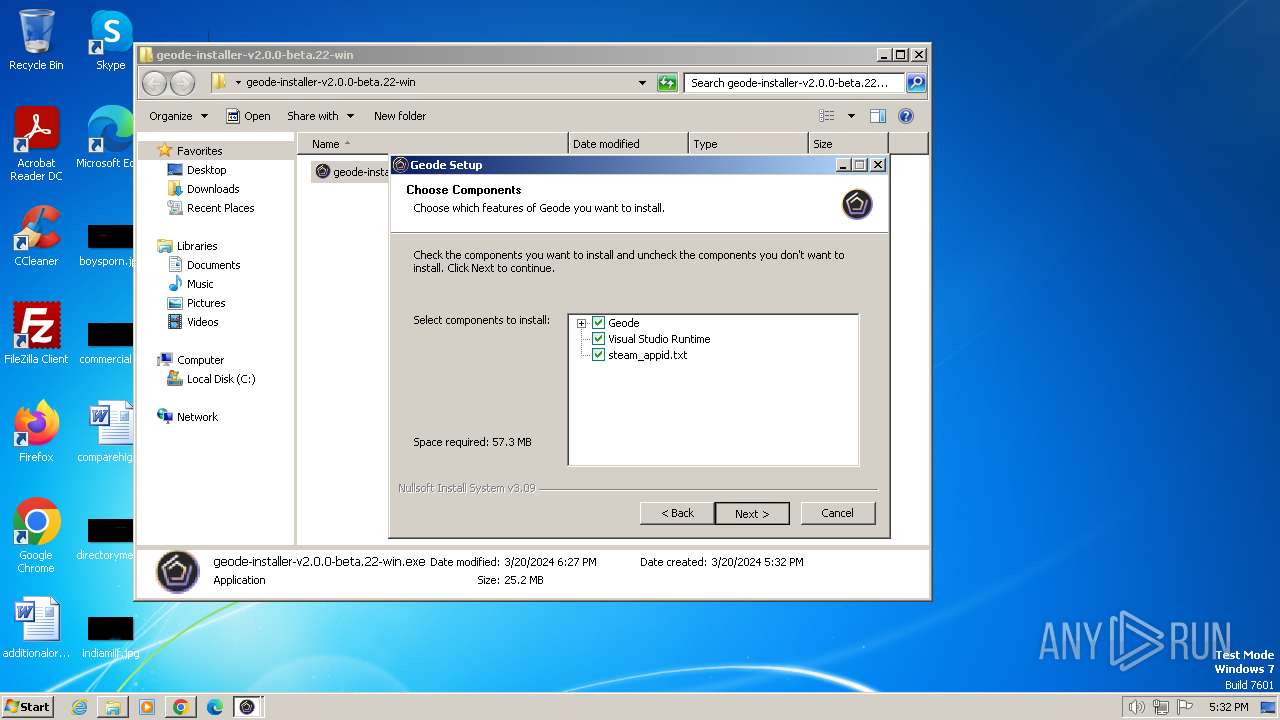Screen dimensions: 1280x720
Task: Open Chrome from the taskbar
Action: 181,707
